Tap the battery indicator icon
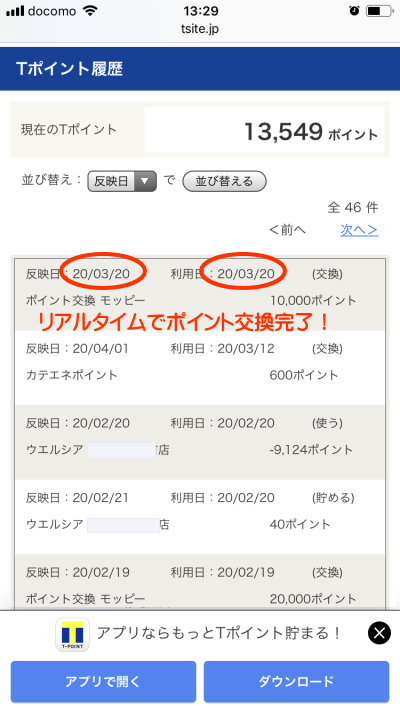Screen dimensions: 400x711 click(x=379, y=11)
